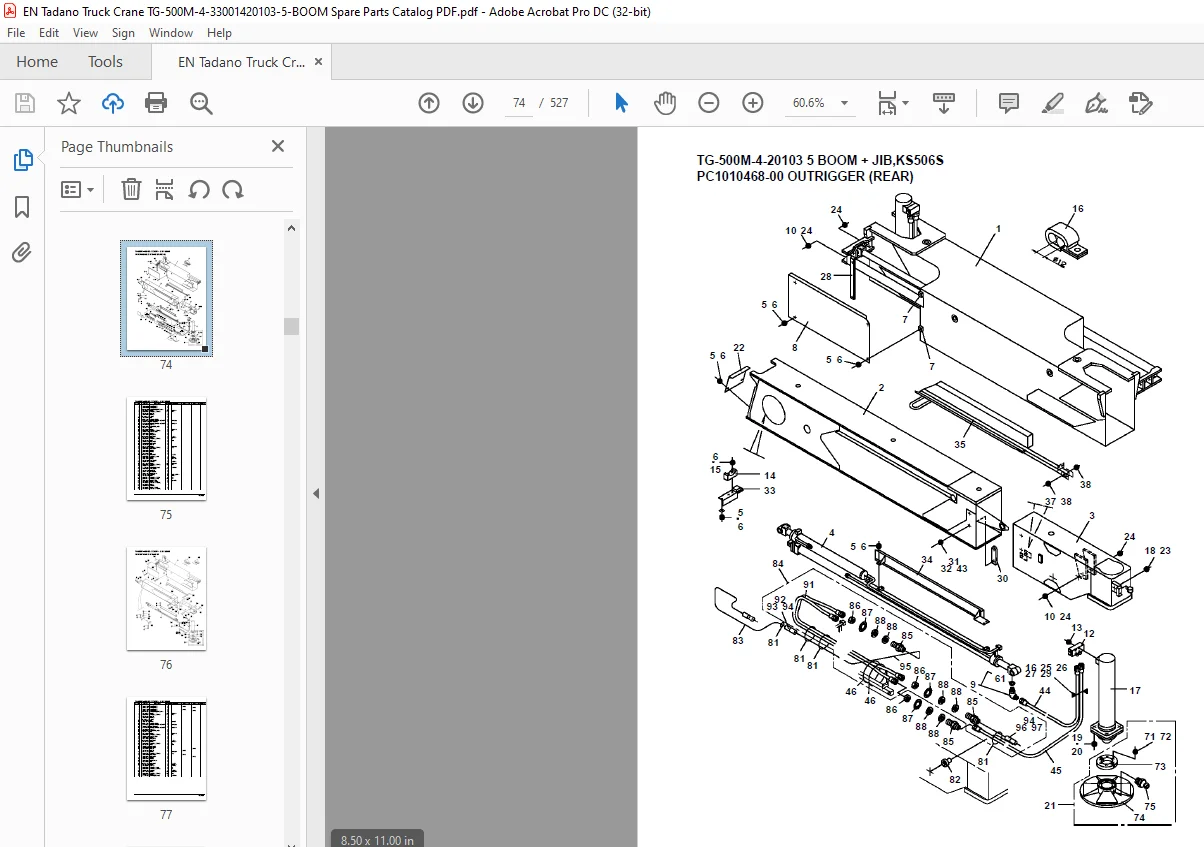Click the page number field showing 74

click(x=519, y=103)
